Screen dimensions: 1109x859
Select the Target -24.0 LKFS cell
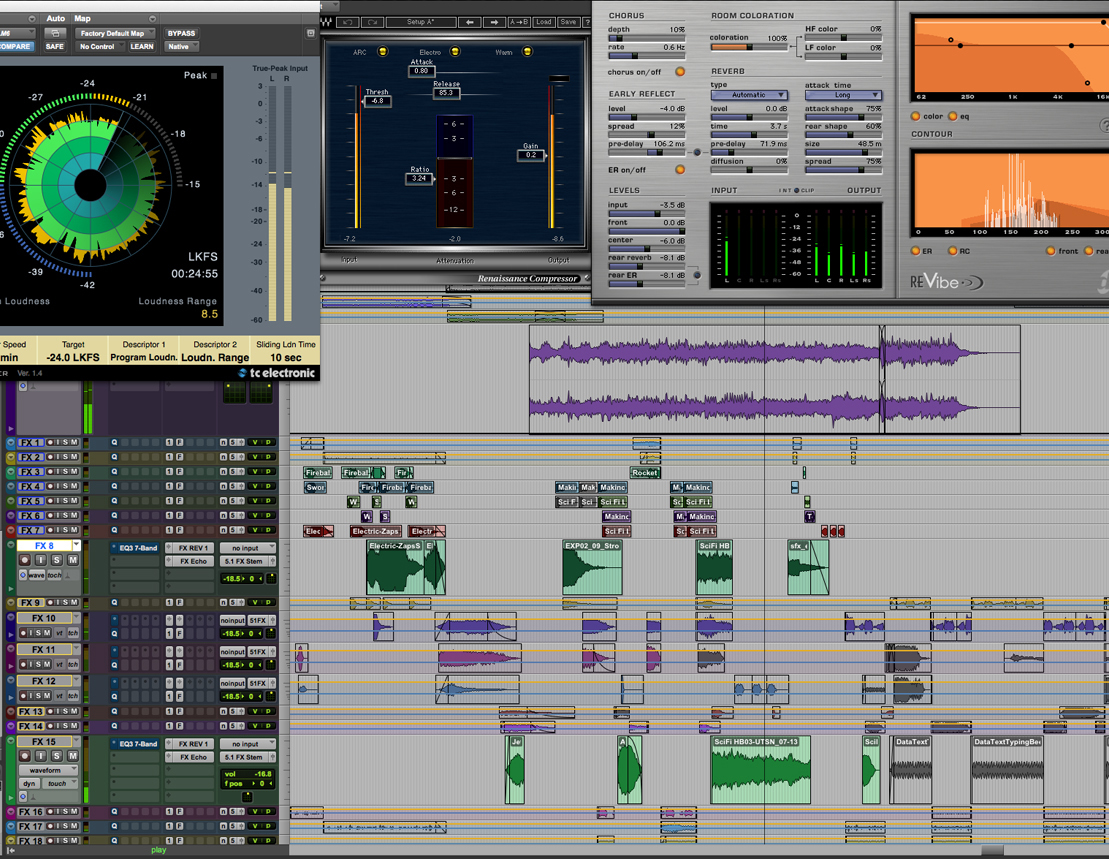(73, 351)
